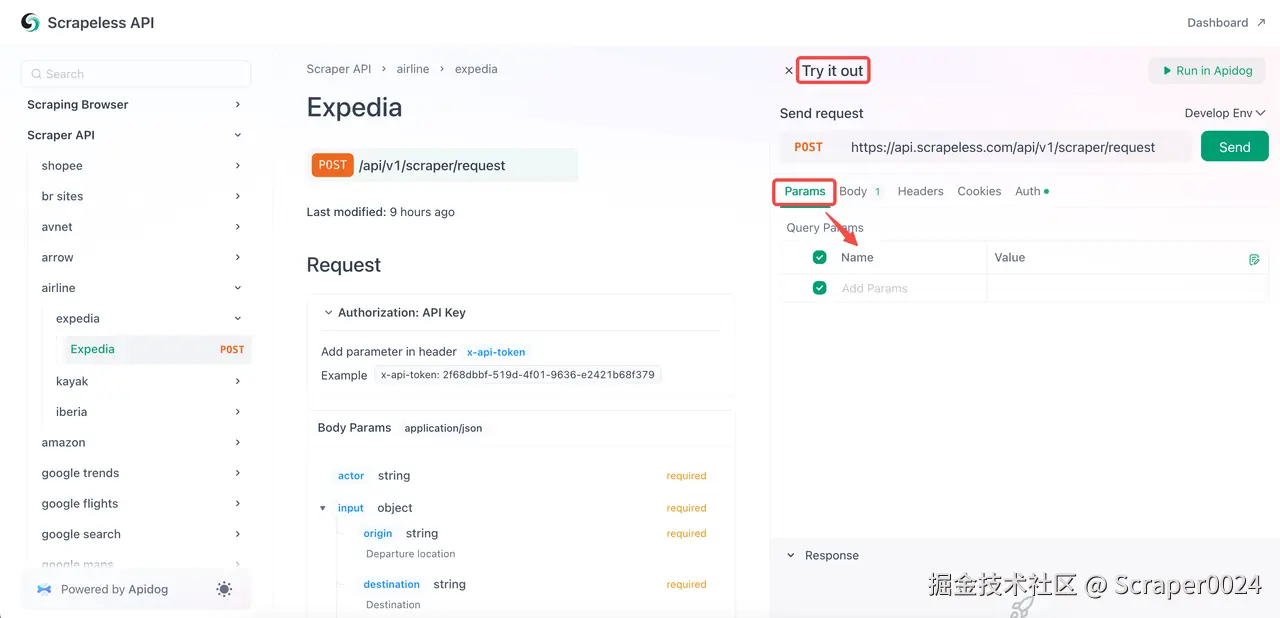Image resolution: width=1280 pixels, height=618 pixels.
Task: Click the sun theme icon in sidebar footer
Action: tap(224, 589)
